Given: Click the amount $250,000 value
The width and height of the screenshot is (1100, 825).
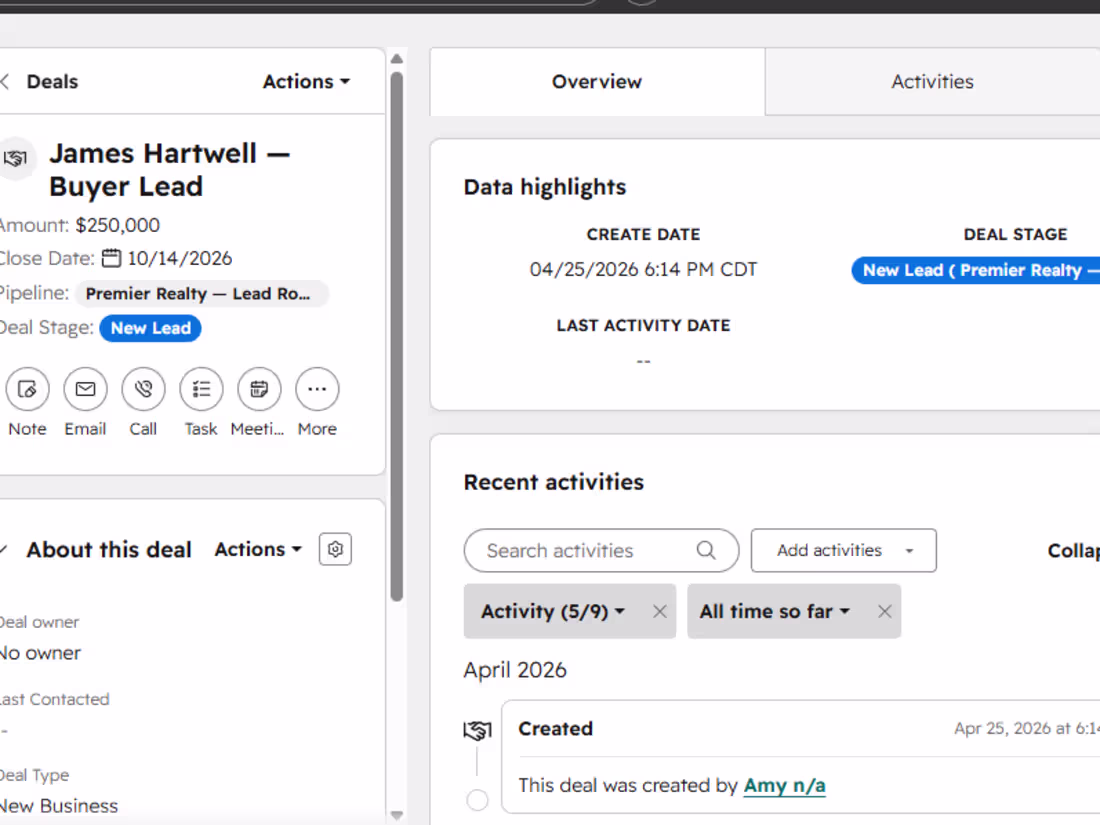Looking at the screenshot, I should [x=118, y=225].
